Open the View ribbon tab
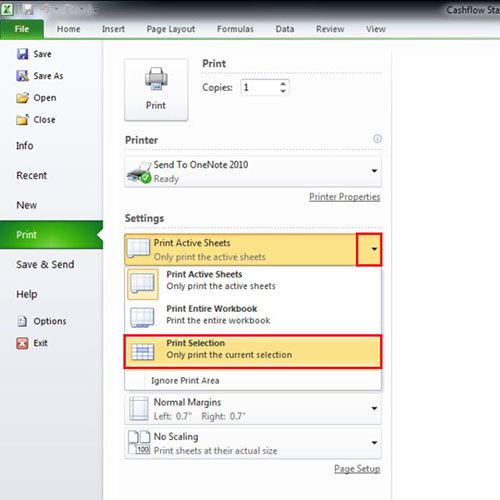500x500 pixels. click(x=376, y=29)
